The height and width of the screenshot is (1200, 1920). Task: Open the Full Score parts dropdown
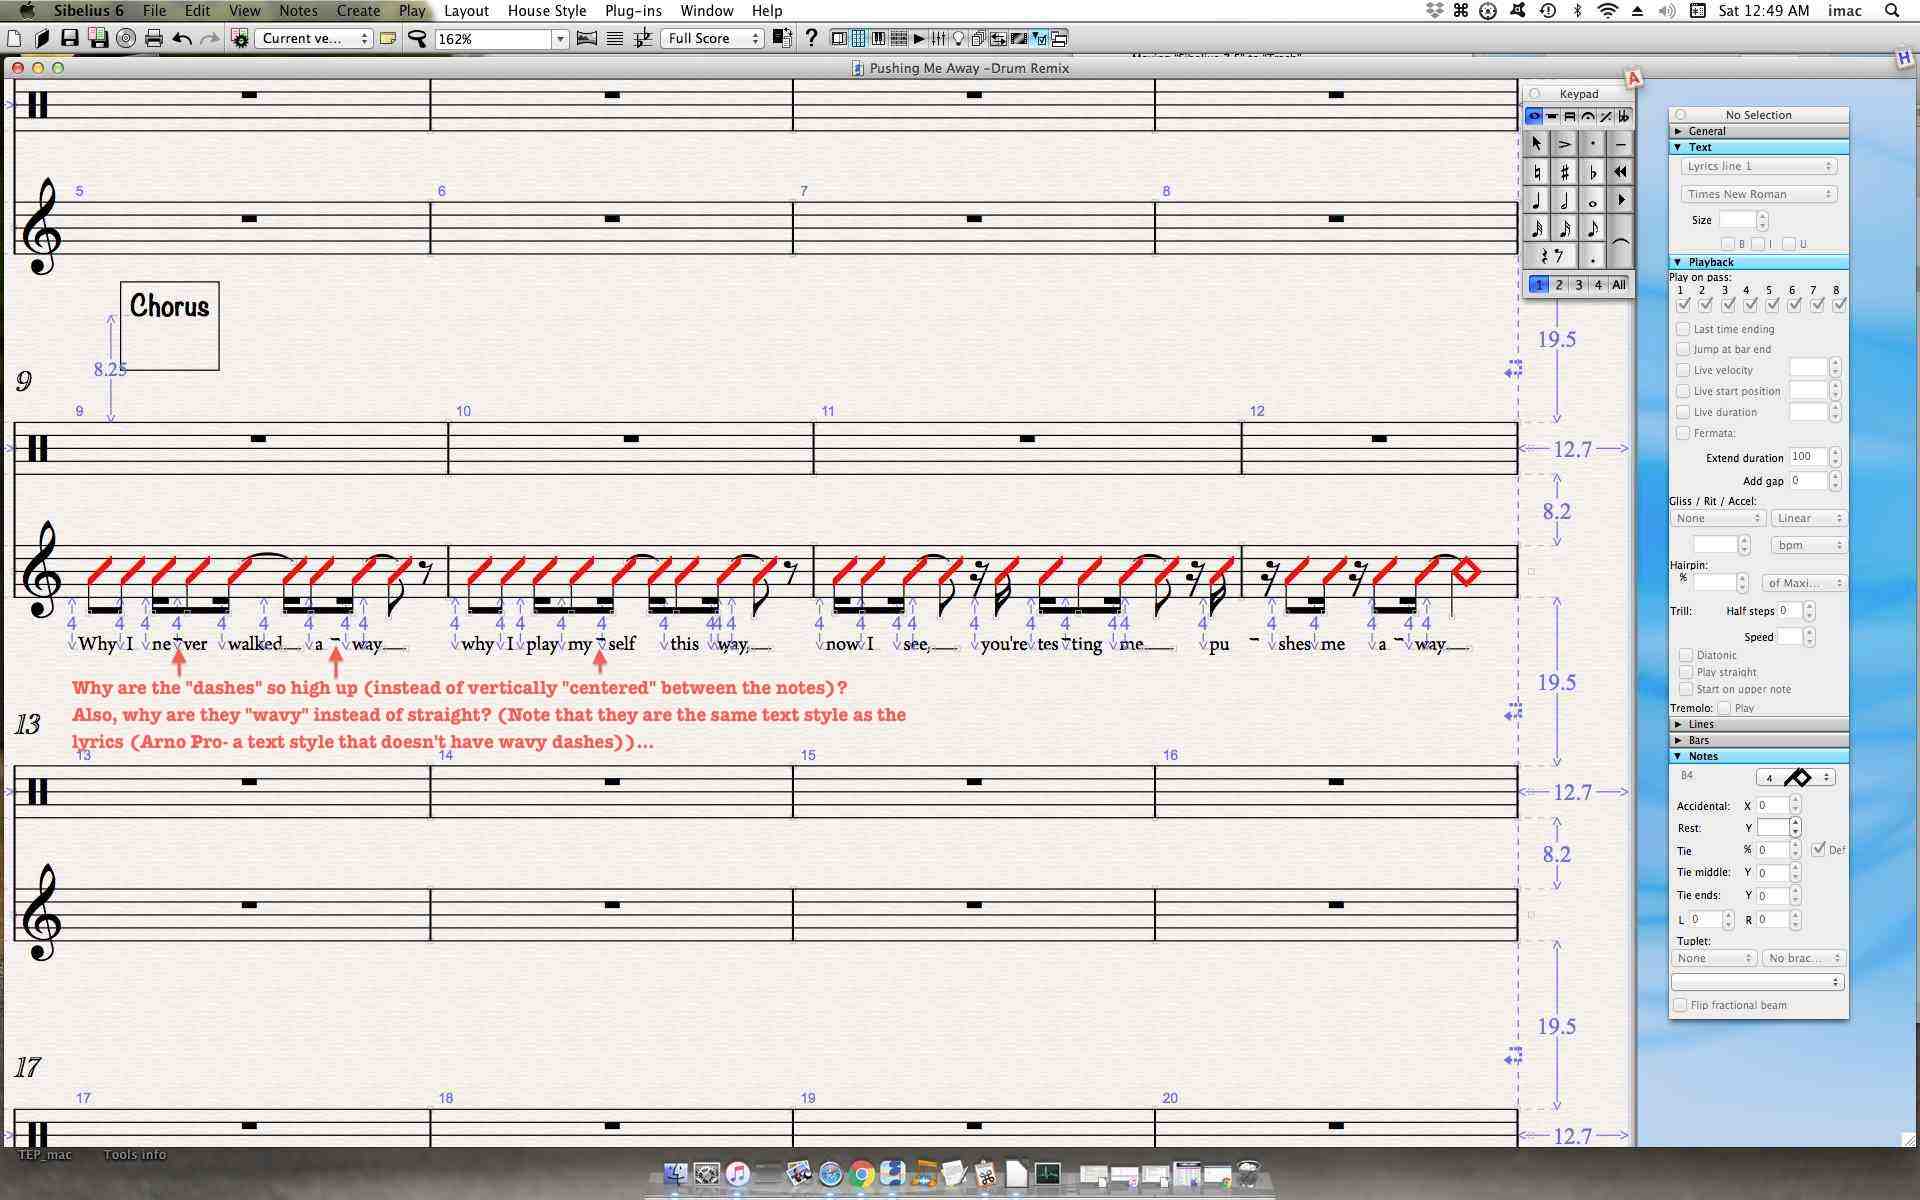(x=712, y=38)
